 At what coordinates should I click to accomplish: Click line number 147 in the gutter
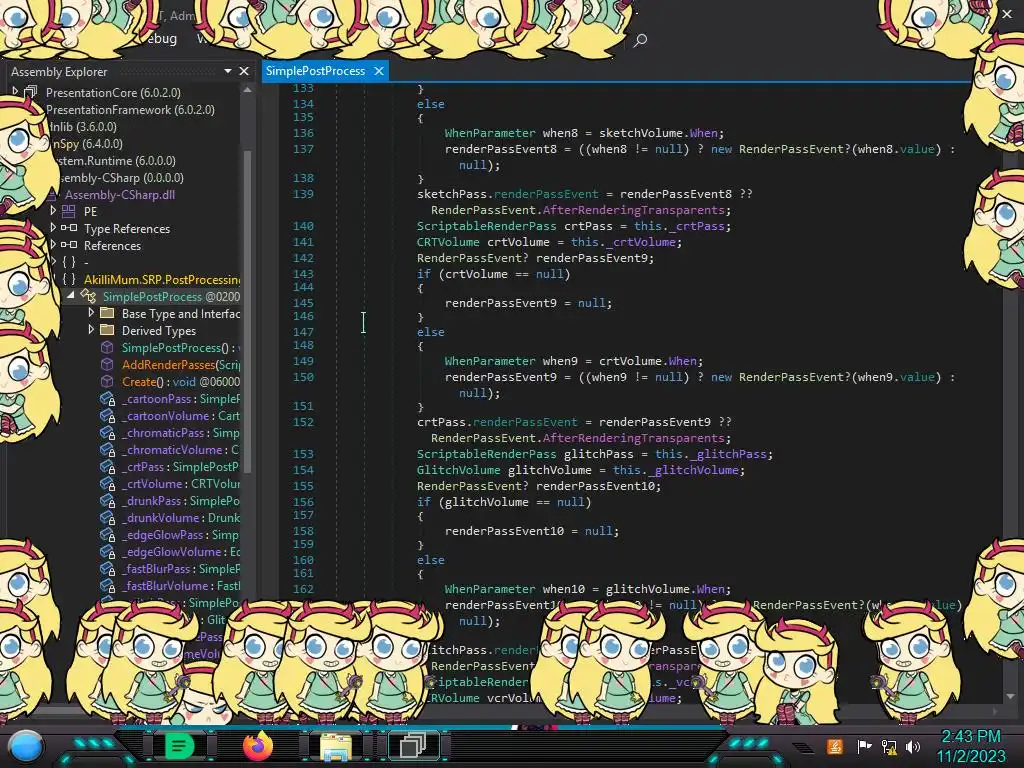pyautogui.click(x=303, y=332)
